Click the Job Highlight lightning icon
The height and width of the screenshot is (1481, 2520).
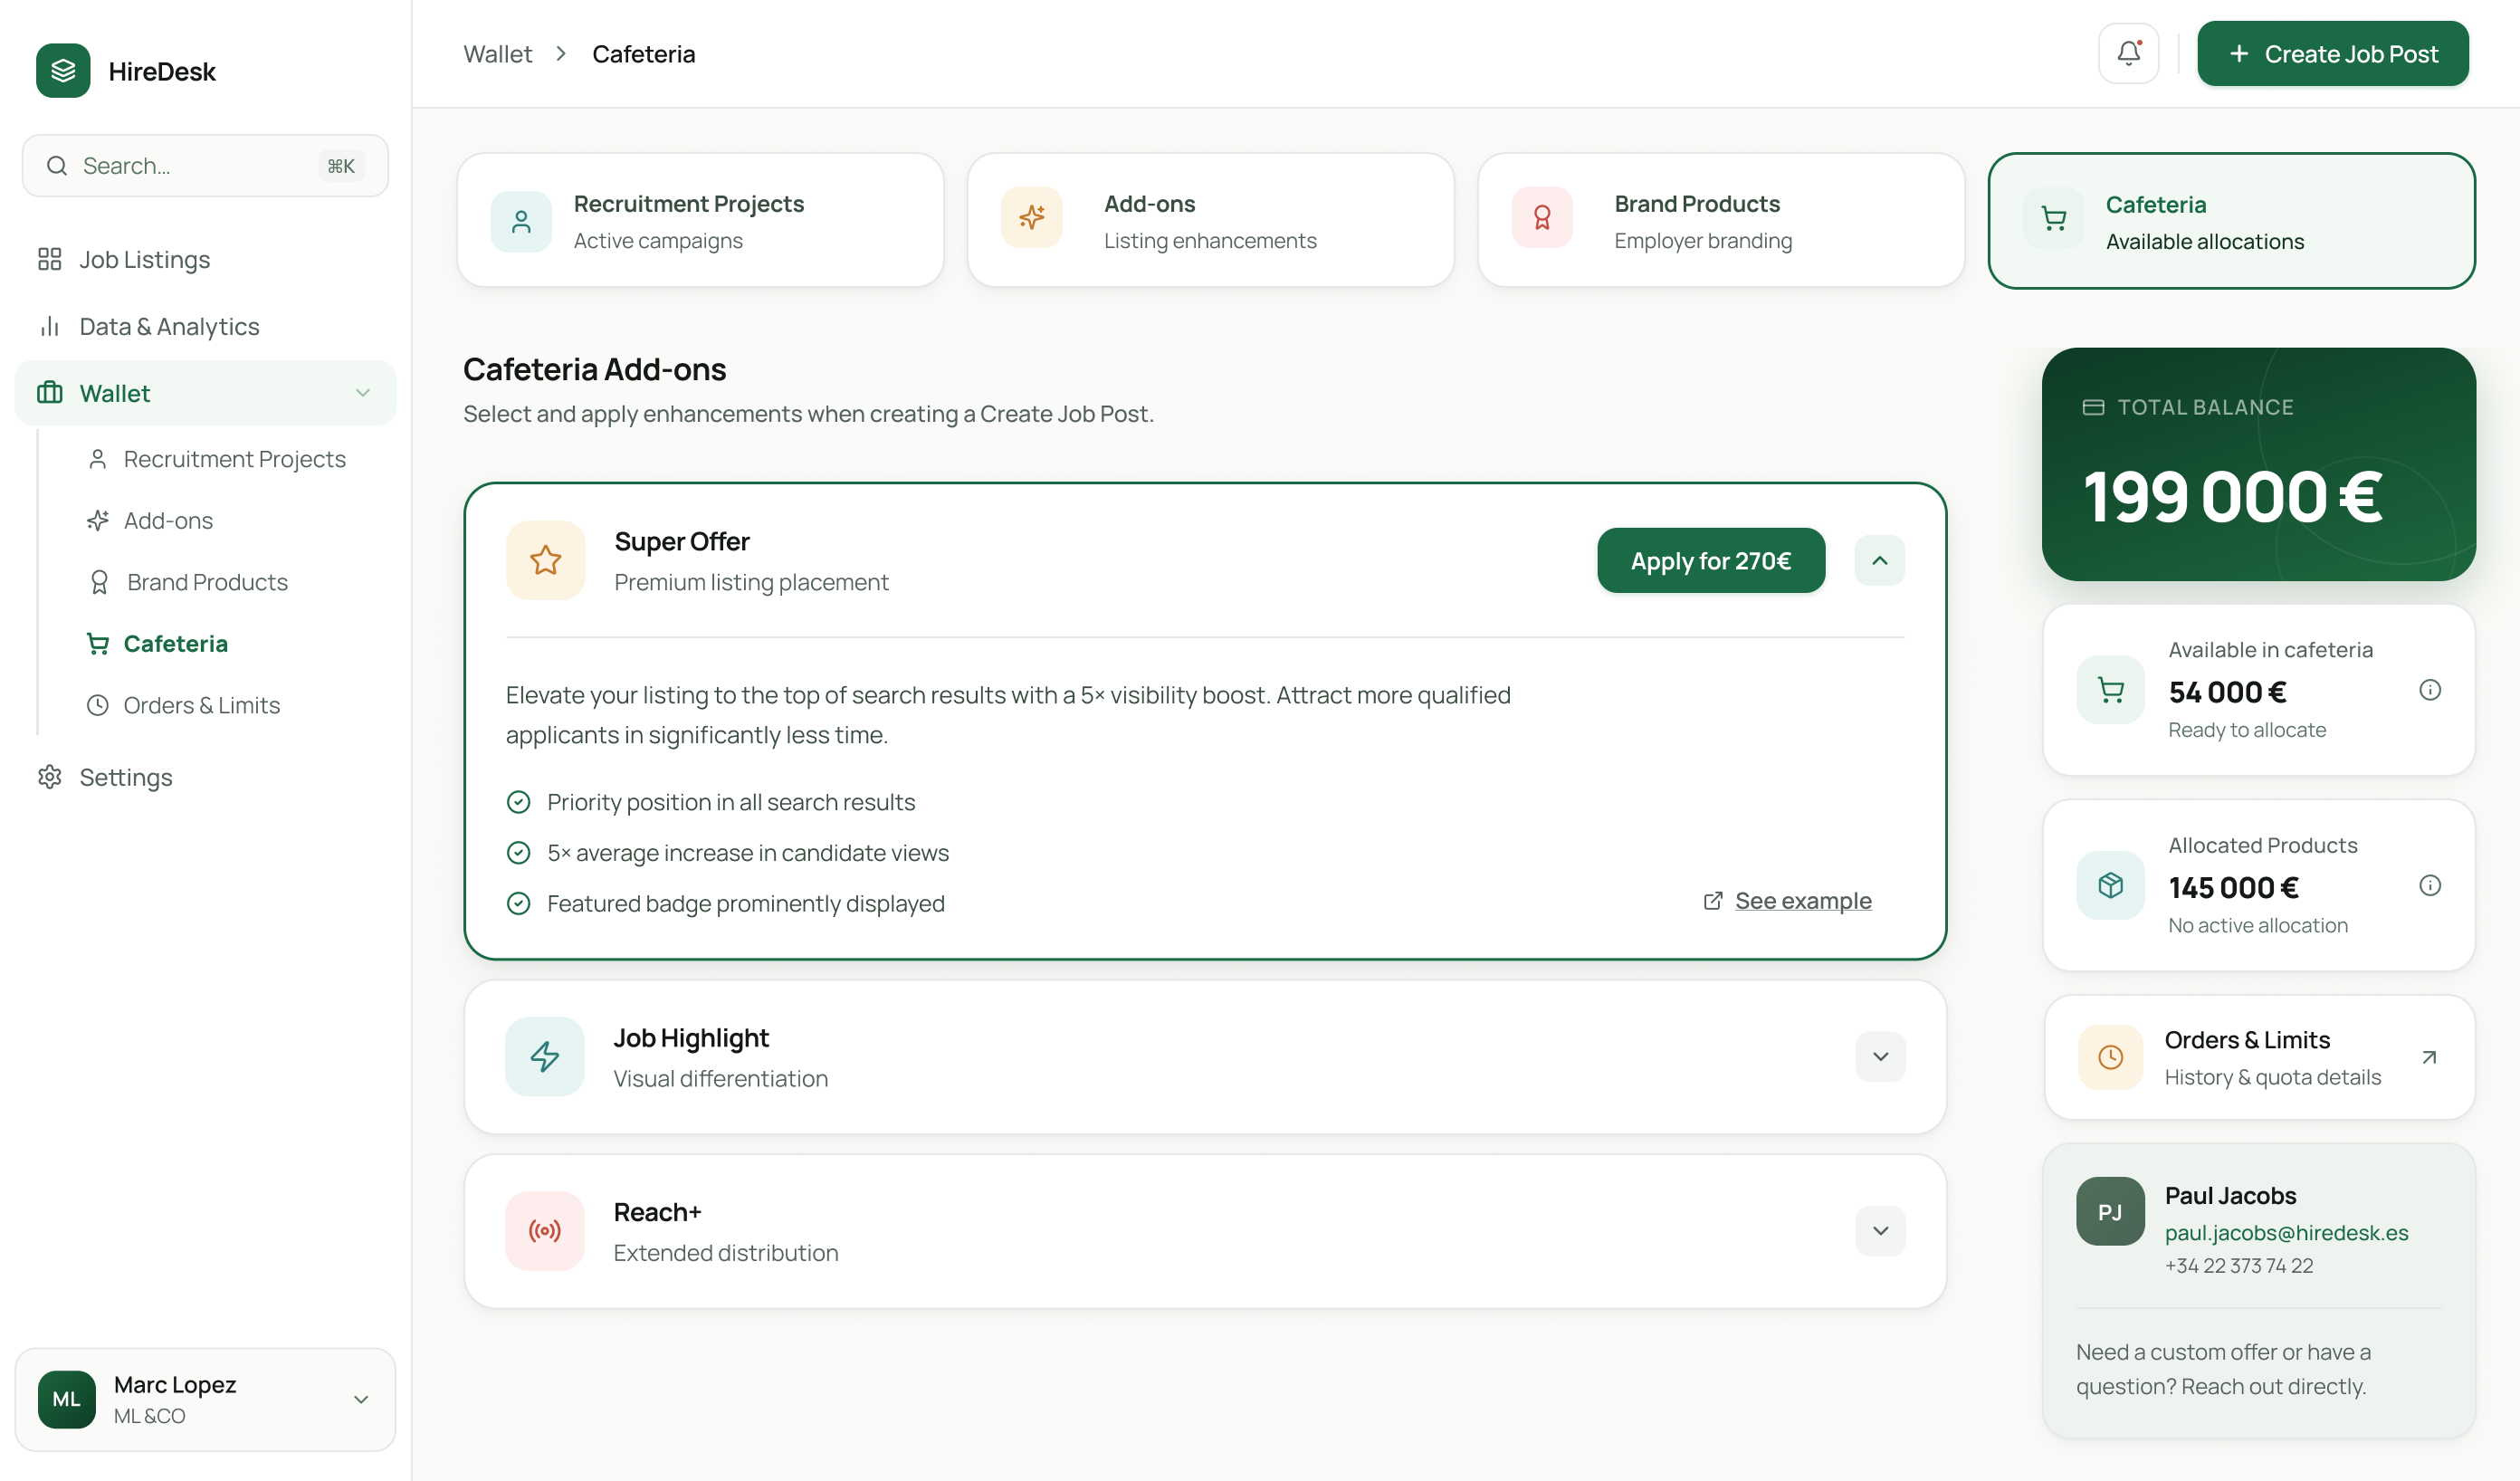pyautogui.click(x=545, y=1057)
